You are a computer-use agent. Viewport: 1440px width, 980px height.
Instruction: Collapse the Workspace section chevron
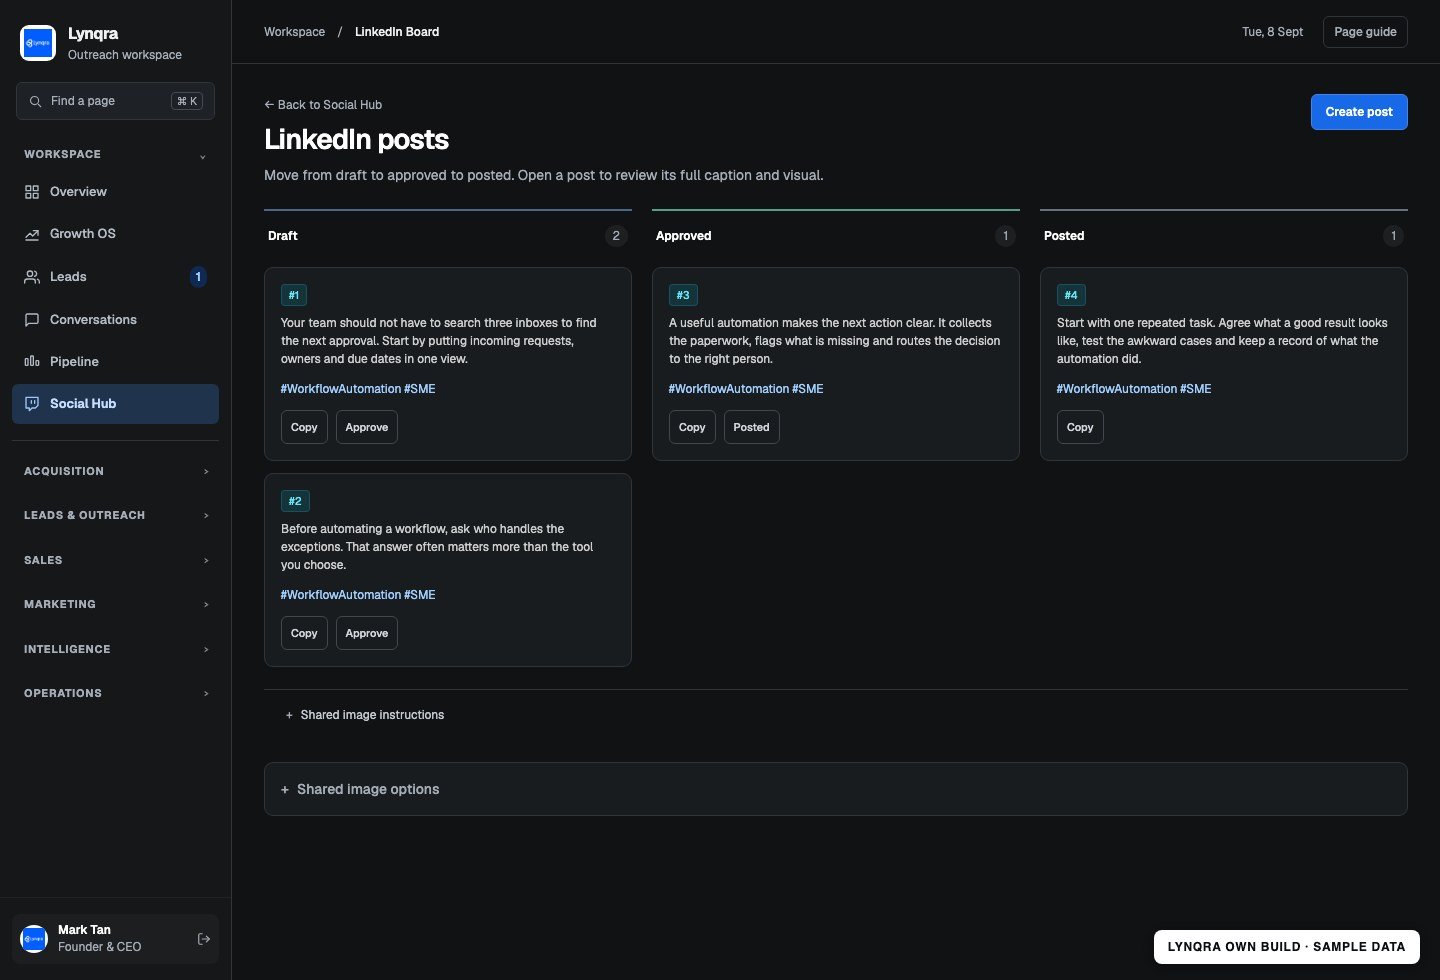point(203,155)
